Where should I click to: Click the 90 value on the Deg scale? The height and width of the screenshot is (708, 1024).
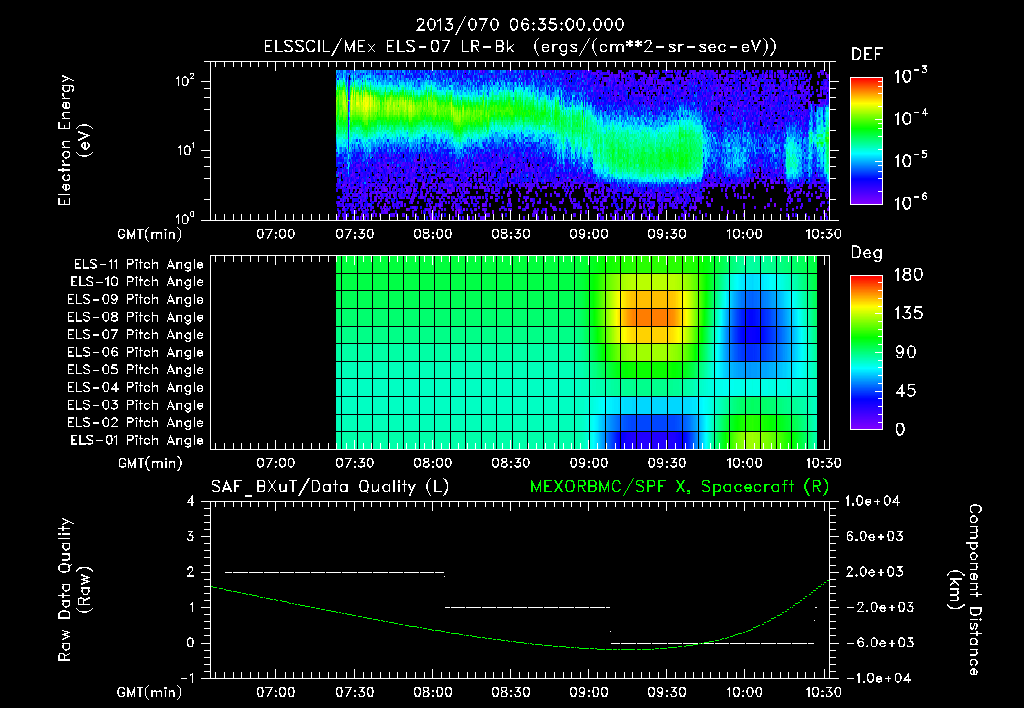(905, 352)
